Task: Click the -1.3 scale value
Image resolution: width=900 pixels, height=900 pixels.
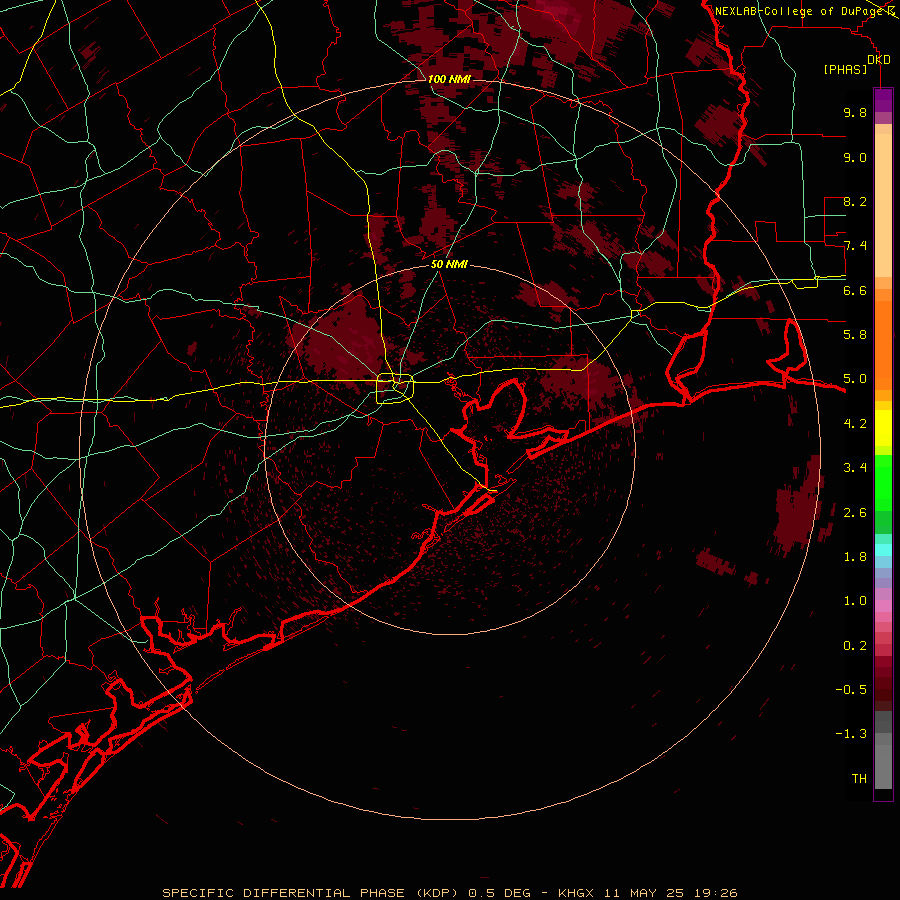Action: [851, 734]
